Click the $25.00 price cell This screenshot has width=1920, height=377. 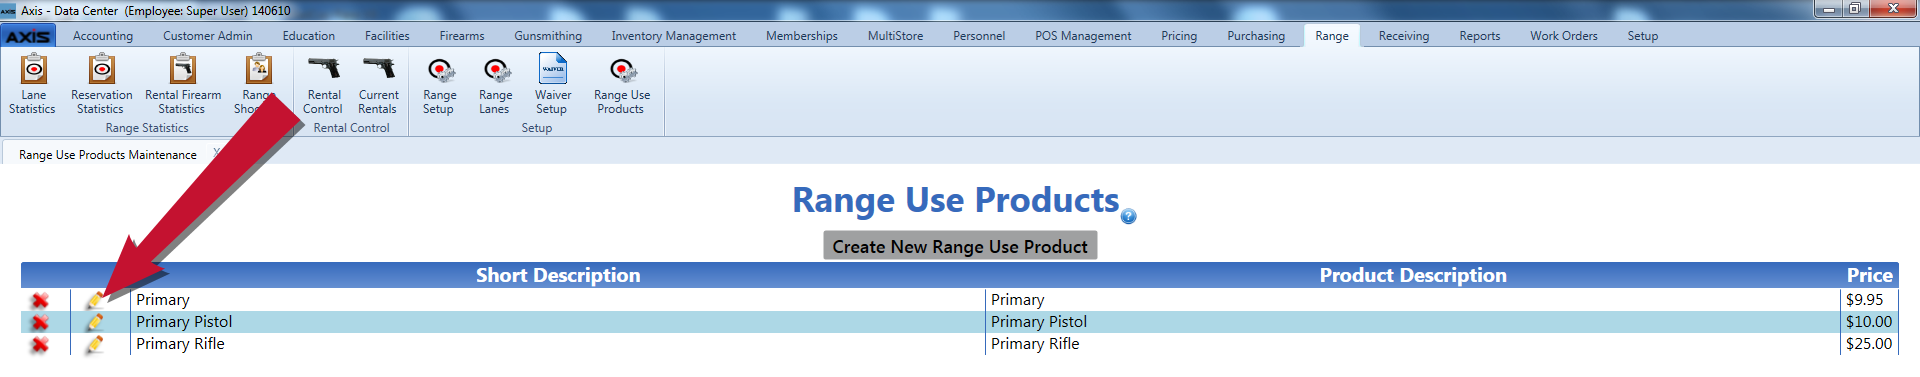click(x=1869, y=344)
